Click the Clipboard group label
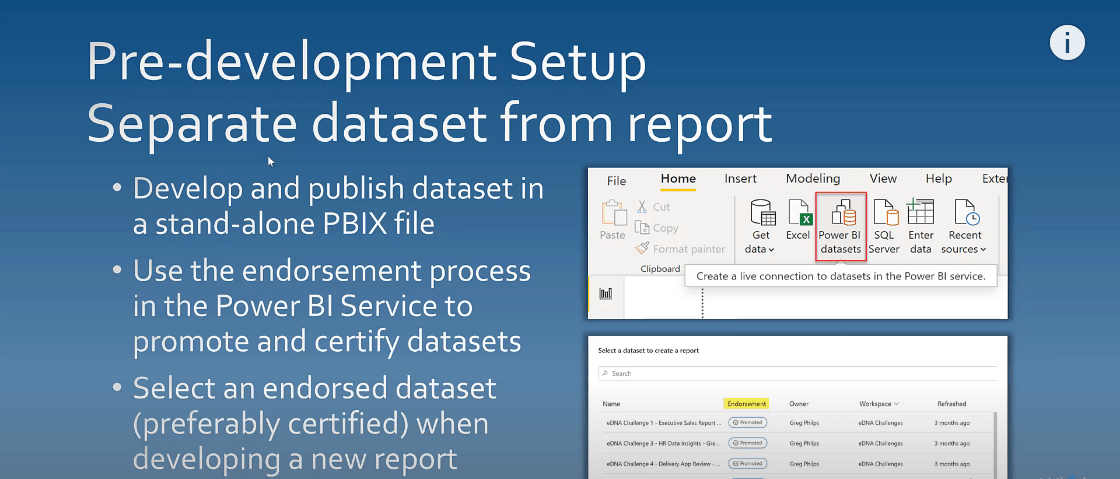This screenshot has width=1120, height=479. click(659, 268)
